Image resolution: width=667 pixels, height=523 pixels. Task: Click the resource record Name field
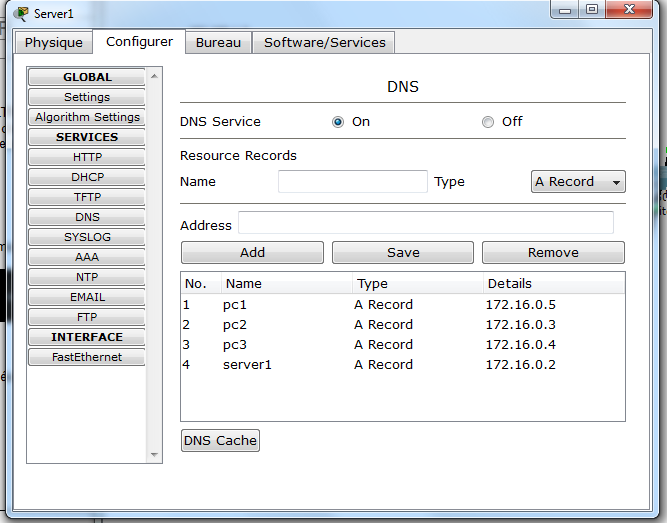click(352, 182)
